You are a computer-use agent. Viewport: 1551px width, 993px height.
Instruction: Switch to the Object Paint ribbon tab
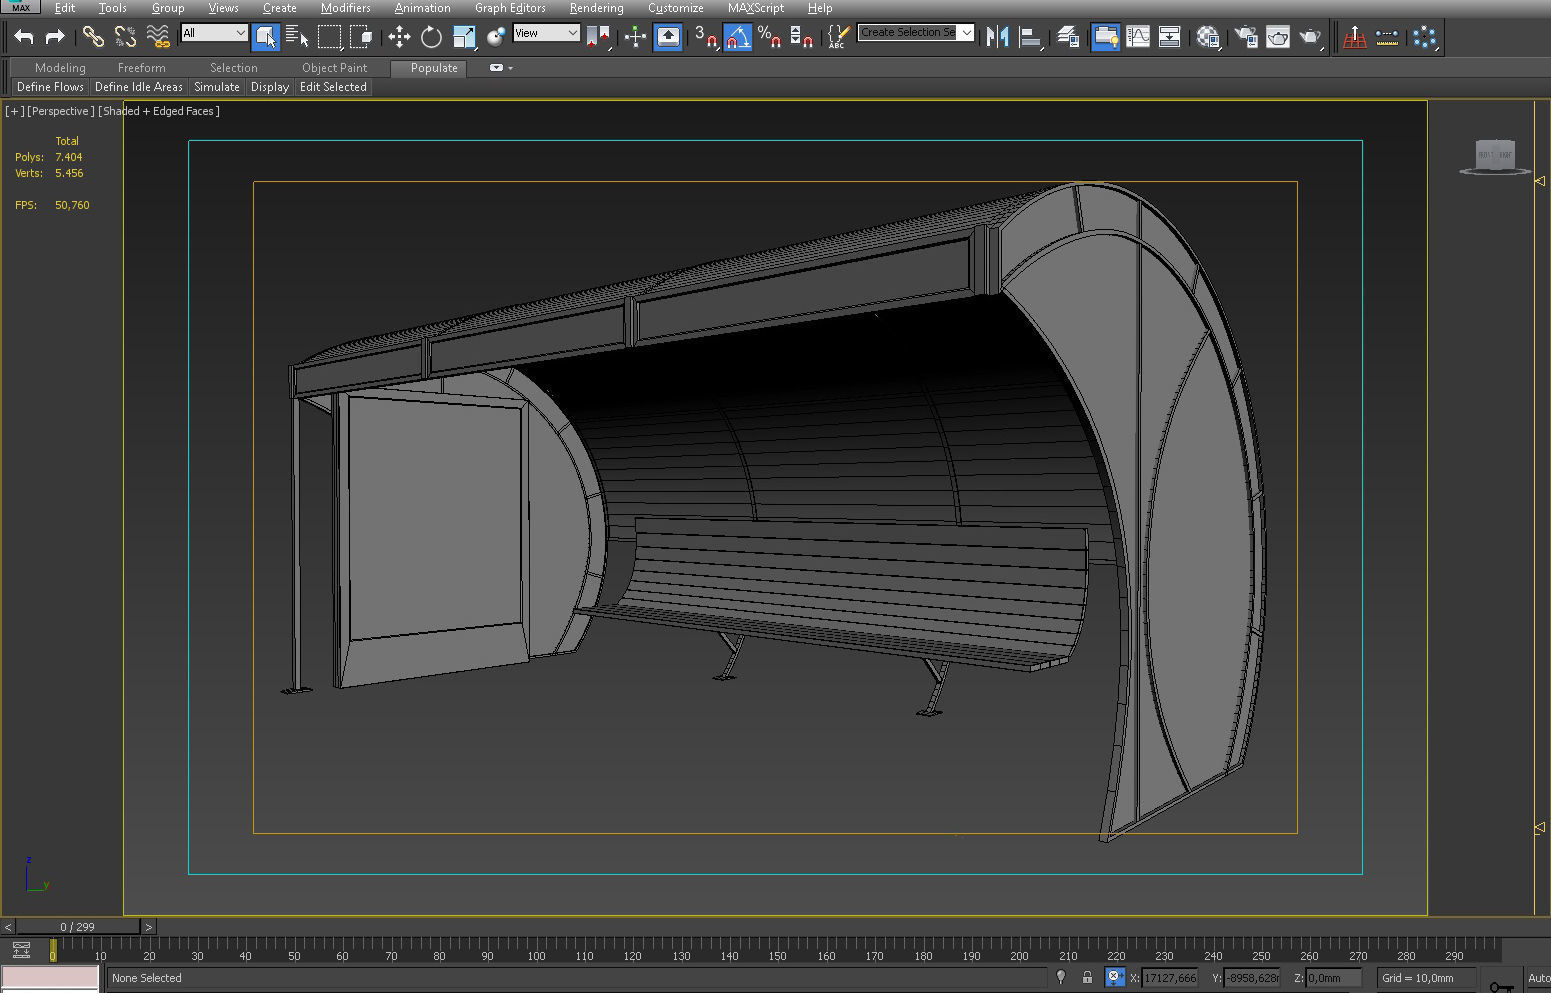tap(335, 68)
